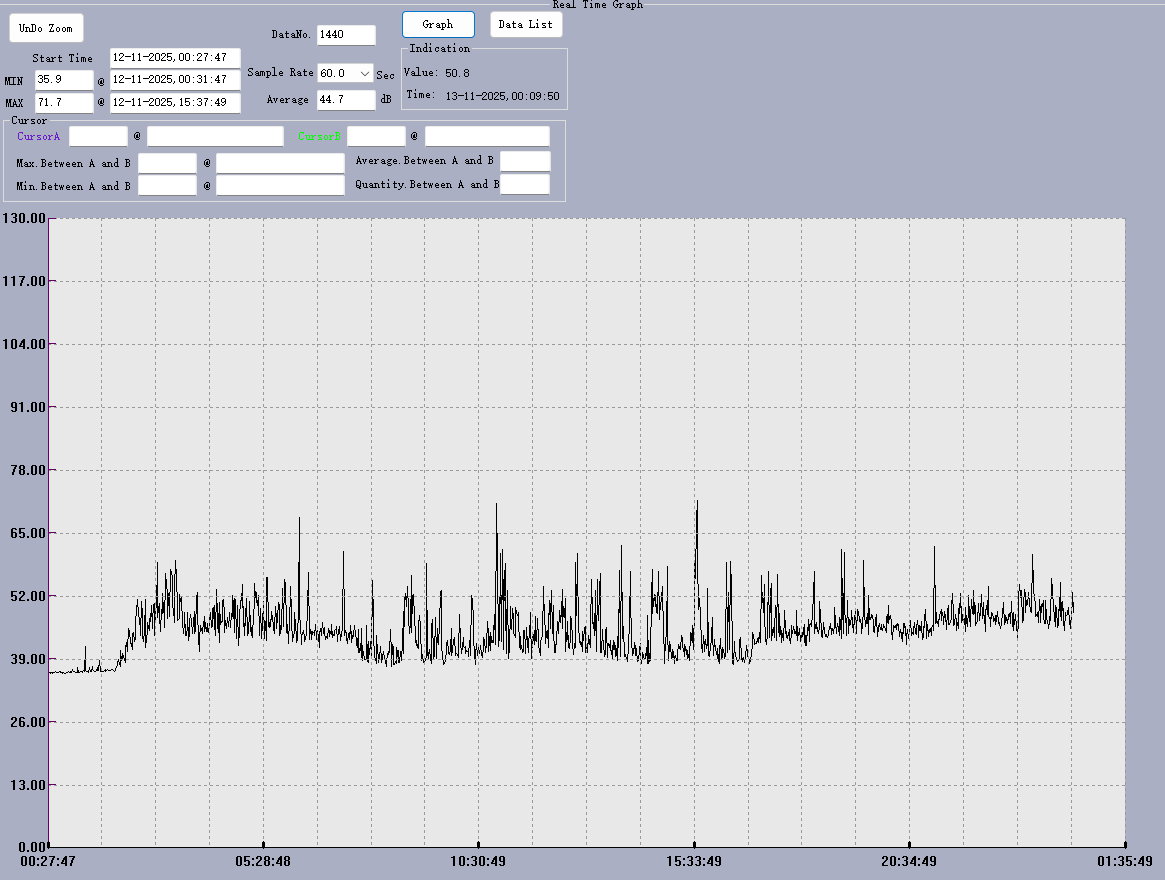This screenshot has width=1165, height=880.
Task: Click the tallest peak near 15:33:49
Action: (697, 502)
